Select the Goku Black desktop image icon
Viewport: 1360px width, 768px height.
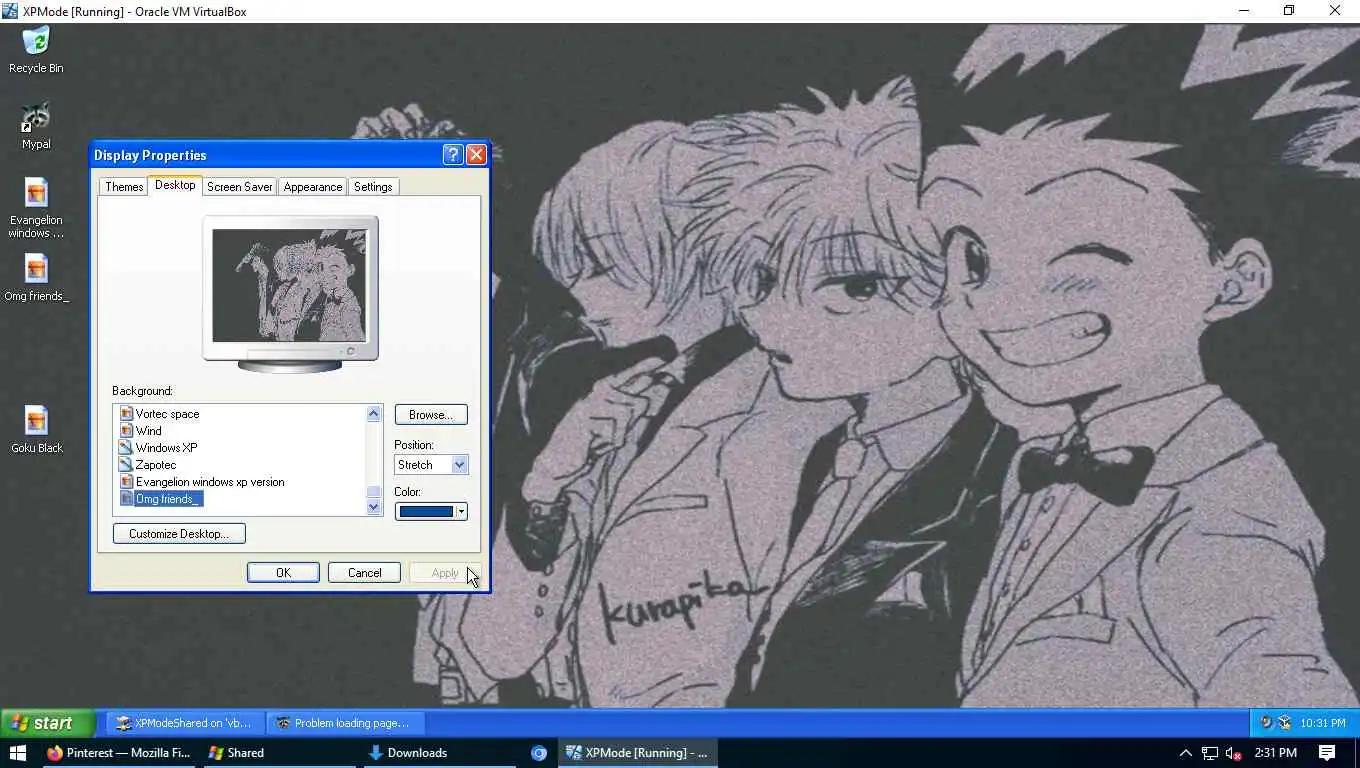(x=36, y=430)
